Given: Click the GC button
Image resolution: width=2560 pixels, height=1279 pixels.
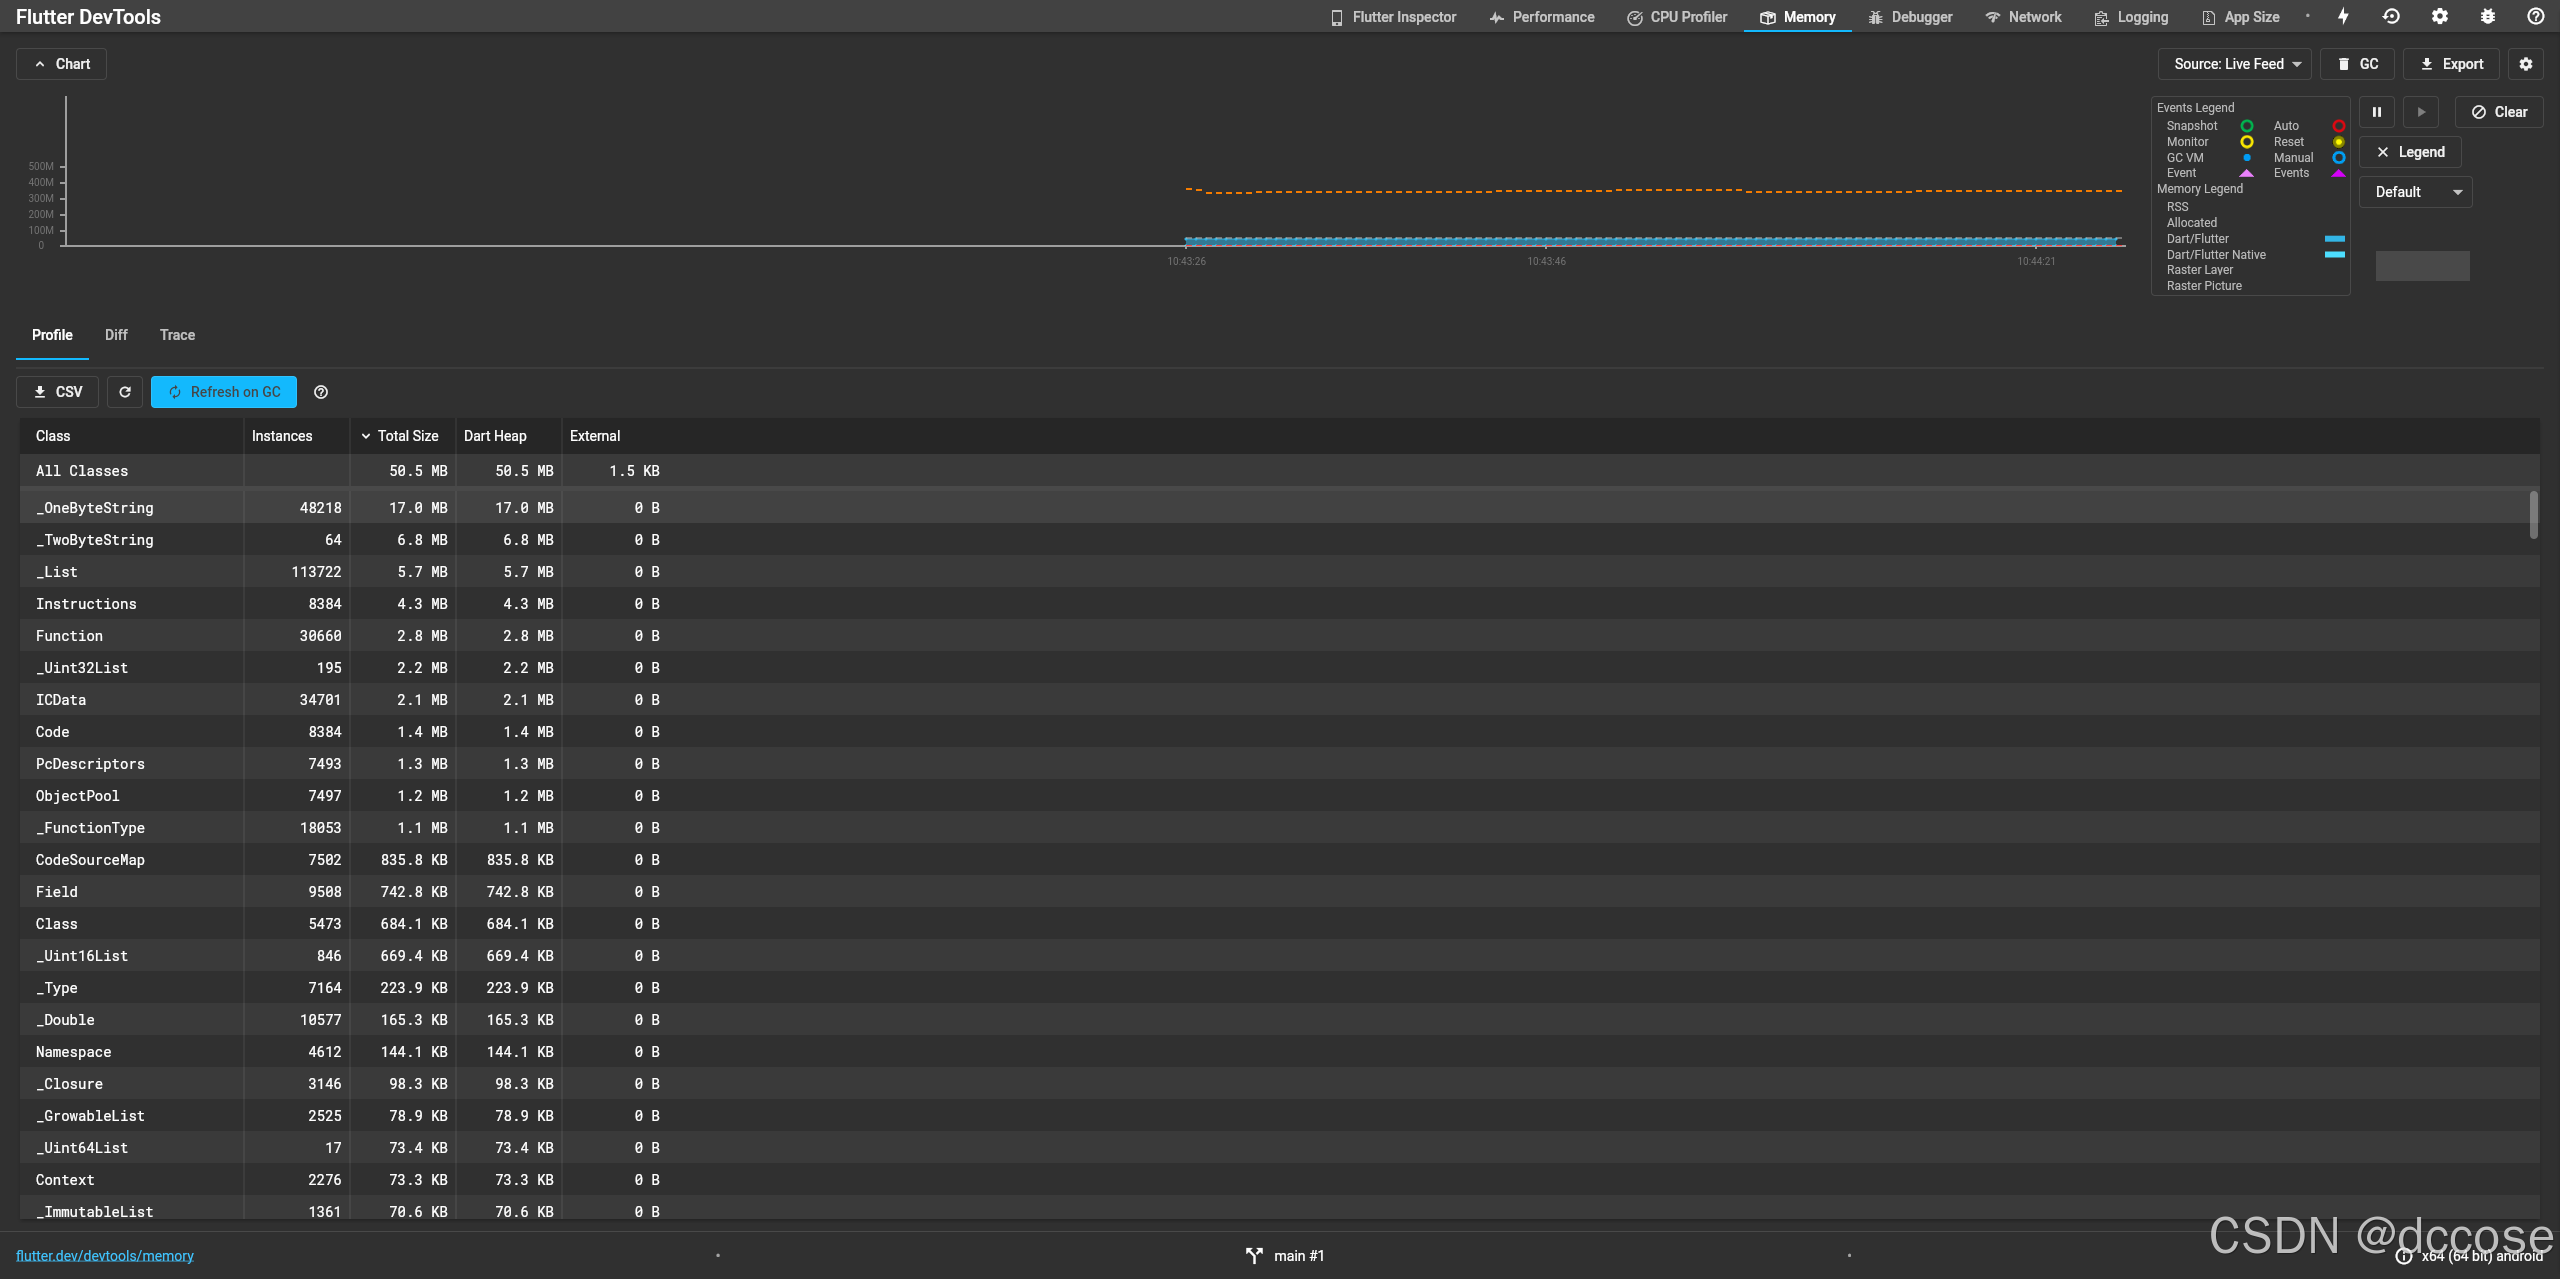Looking at the screenshot, I should 2357,64.
